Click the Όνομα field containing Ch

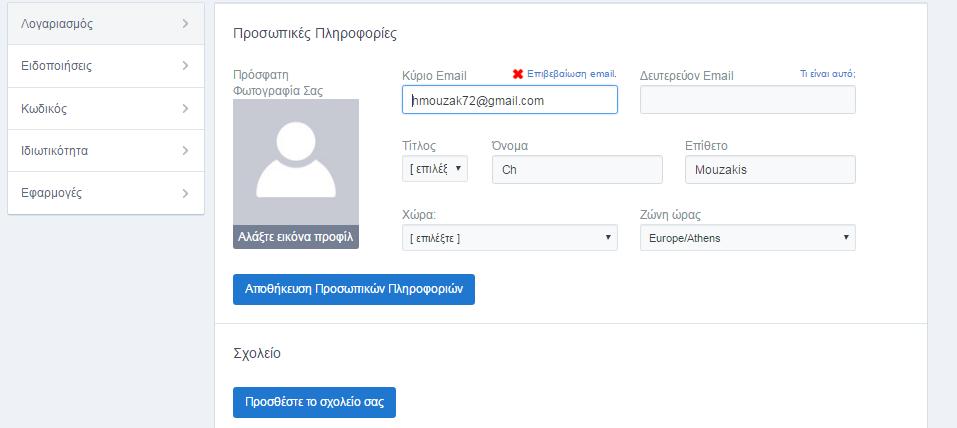[577, 170]
